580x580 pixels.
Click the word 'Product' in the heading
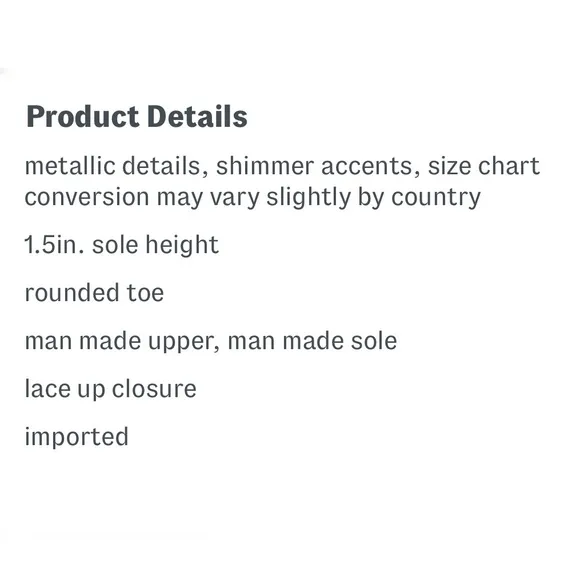click(82, 117)
